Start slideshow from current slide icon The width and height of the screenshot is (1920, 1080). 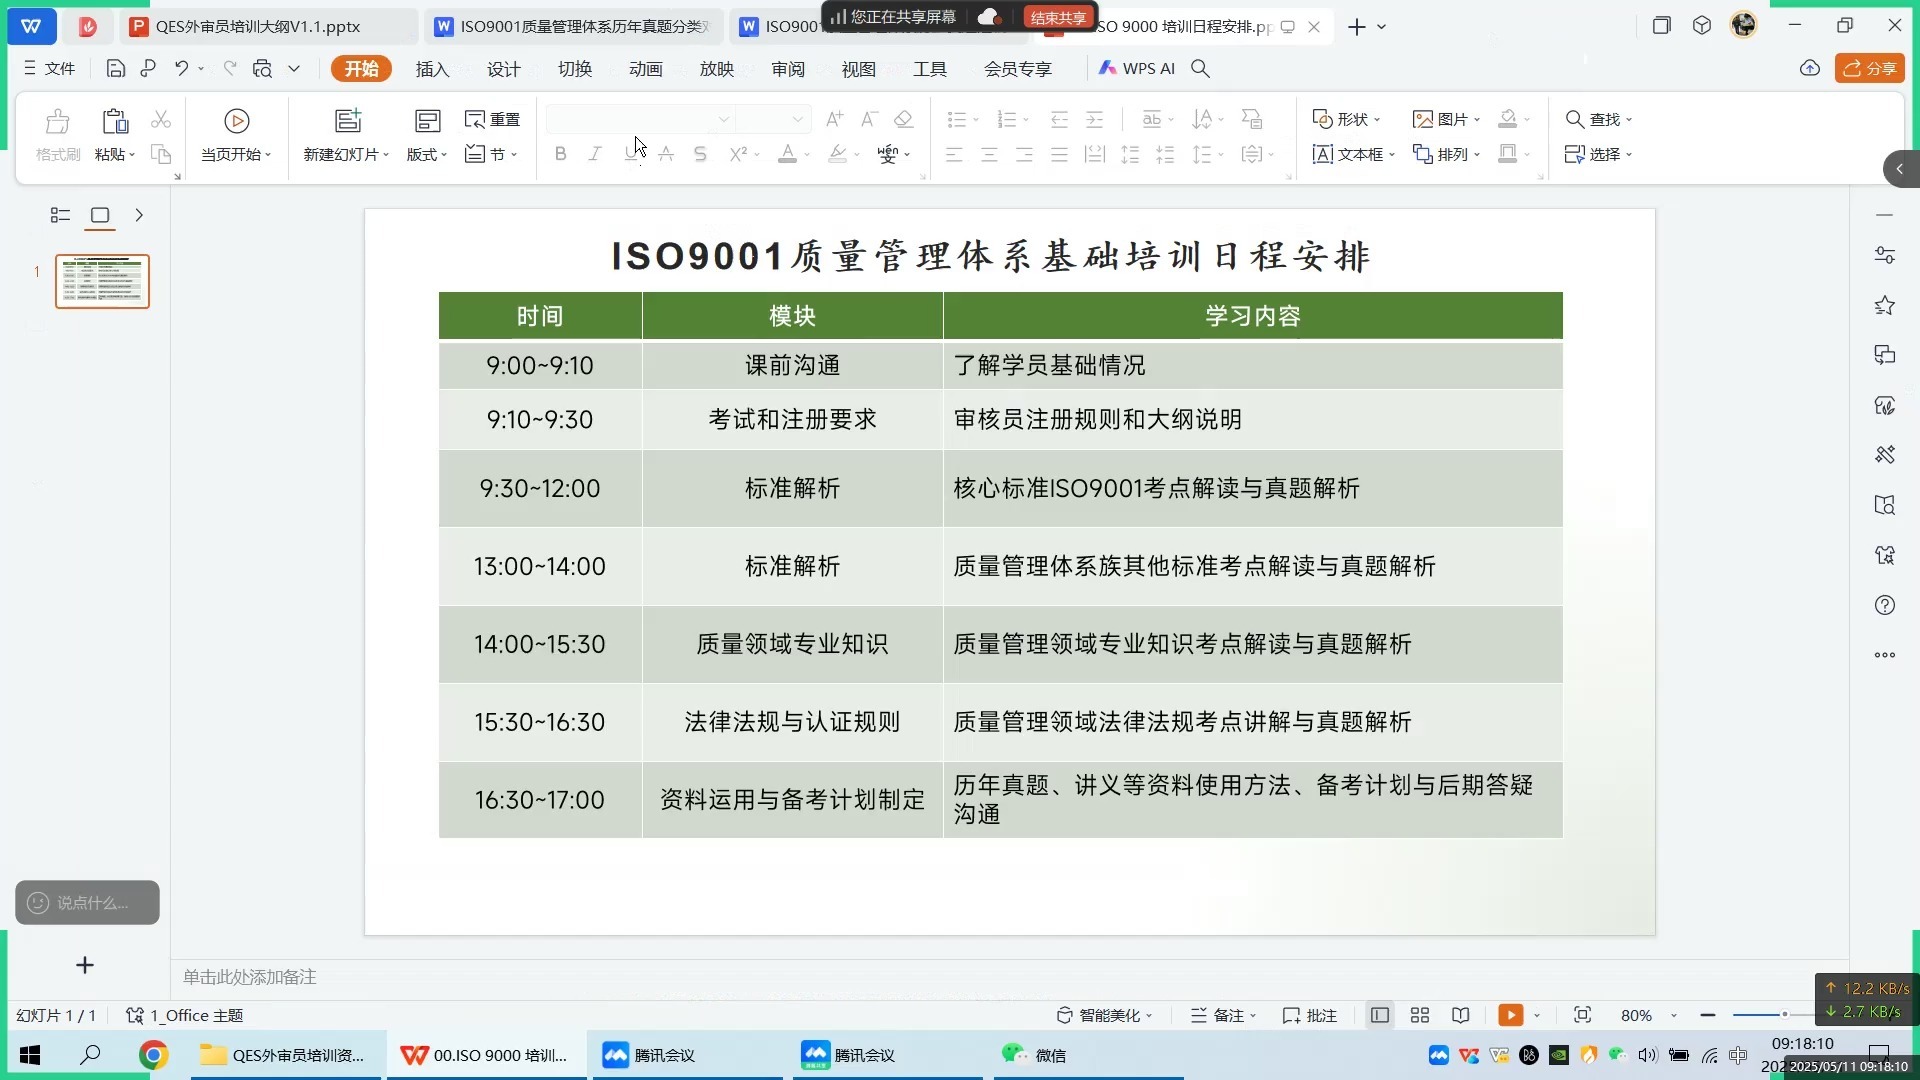pyautogui.click(x=237, y=121)
